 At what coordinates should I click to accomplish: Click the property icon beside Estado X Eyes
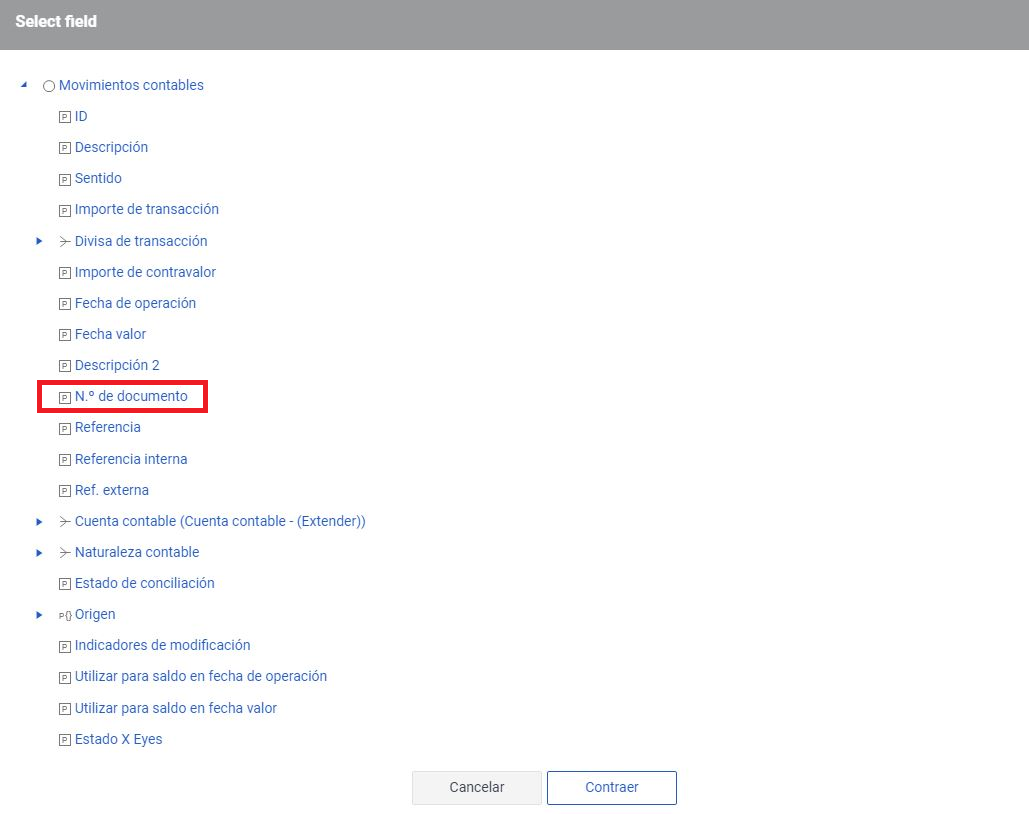65,740
